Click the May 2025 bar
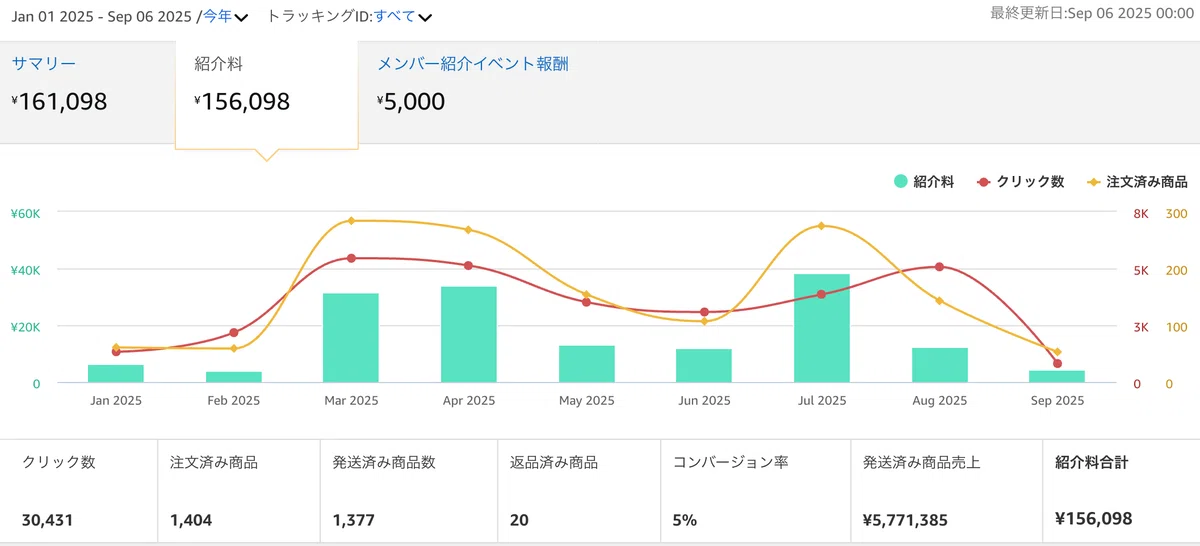The image size is (1200, 546). (587, 364)
